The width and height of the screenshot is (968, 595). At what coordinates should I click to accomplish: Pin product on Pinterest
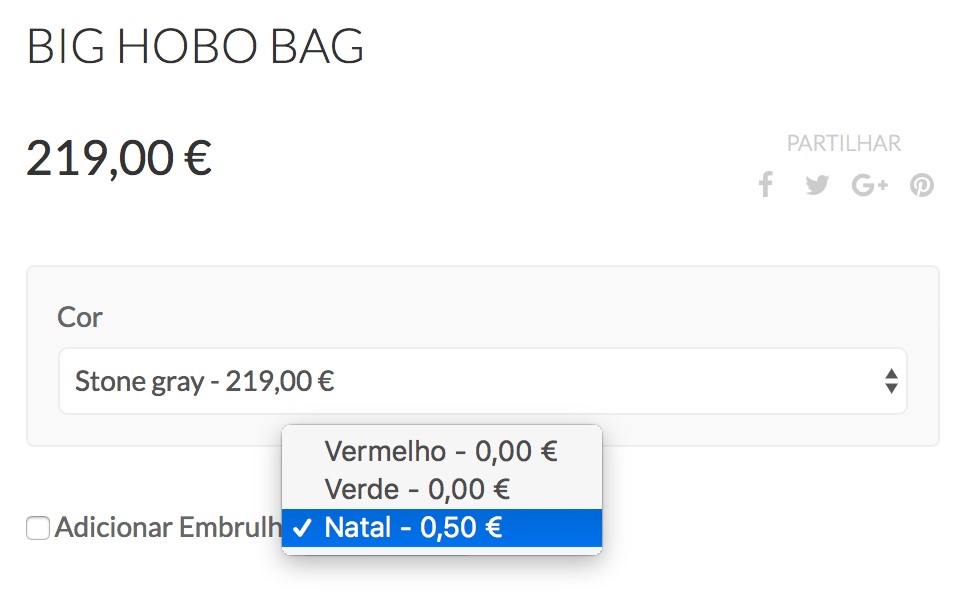pos(921,185)
